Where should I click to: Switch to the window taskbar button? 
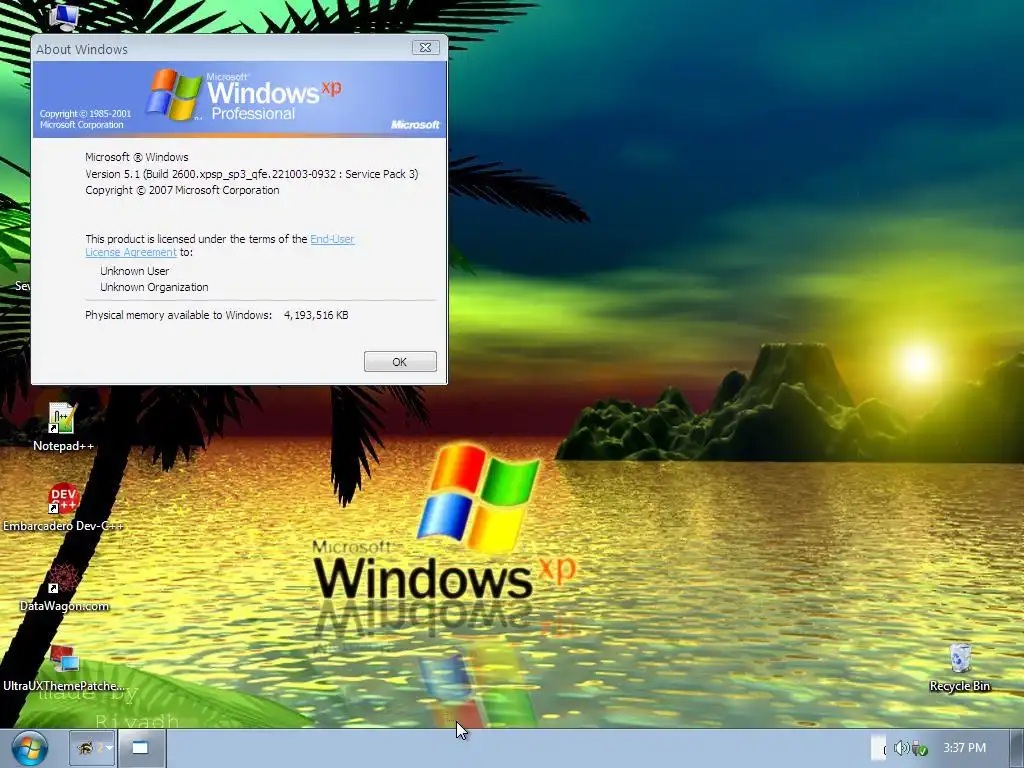(140, 748)
